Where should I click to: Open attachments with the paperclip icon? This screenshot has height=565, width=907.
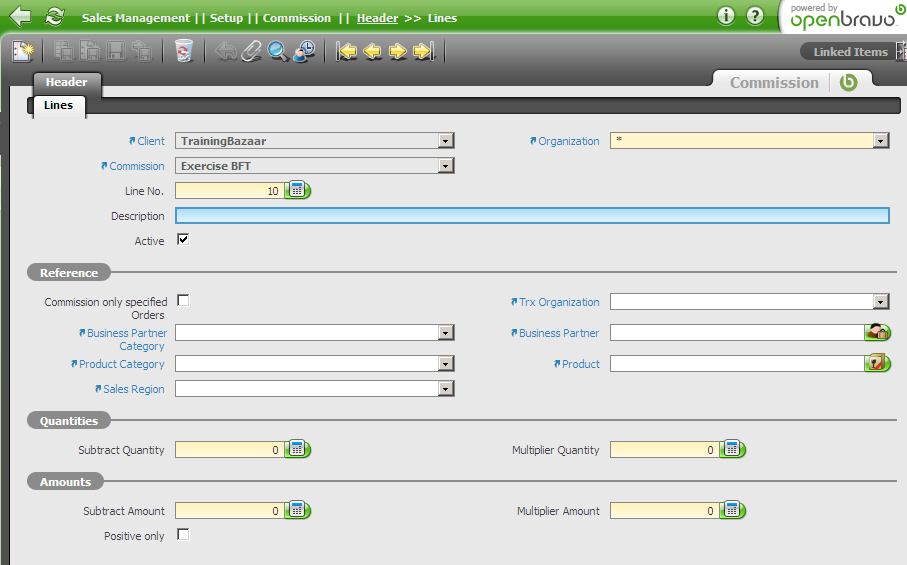point(252,51)
